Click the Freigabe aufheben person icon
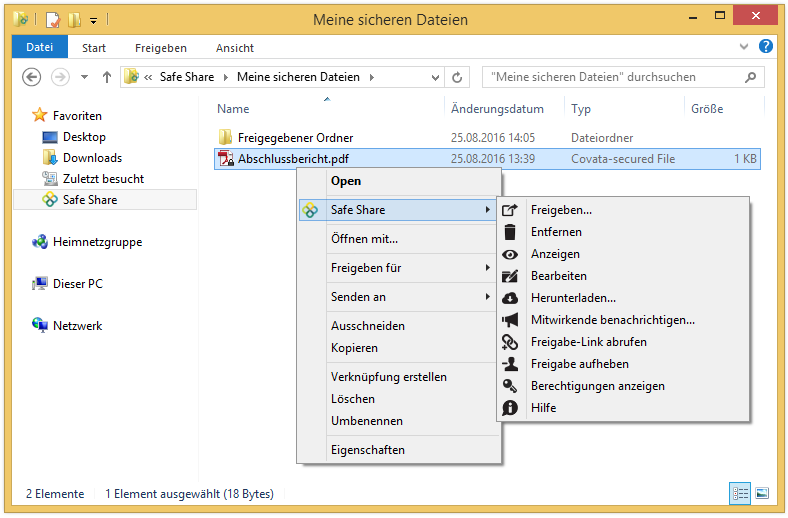The width and height of the screenshot is (788, 518). point(510,364)
